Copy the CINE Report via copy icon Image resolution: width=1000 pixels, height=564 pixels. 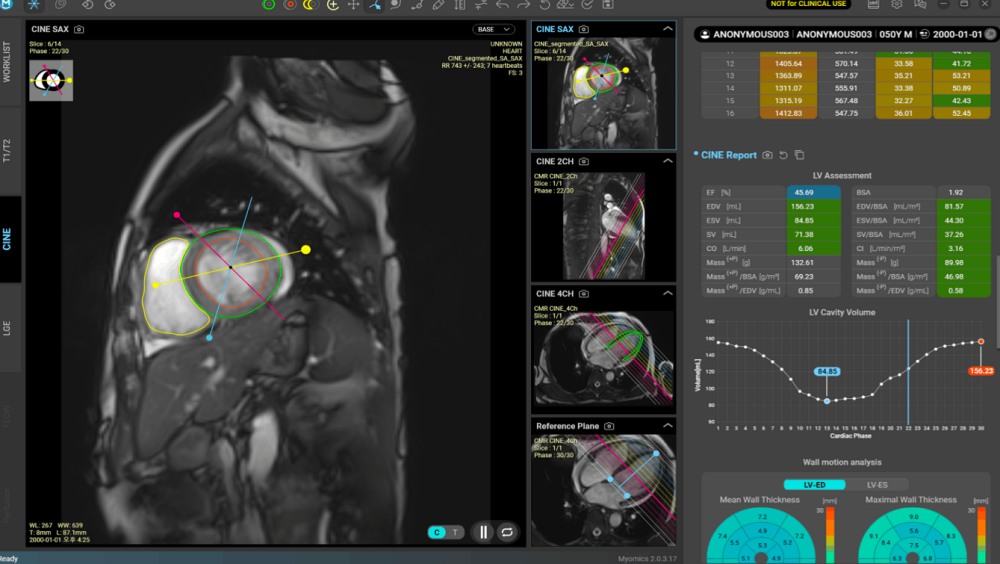(x=799, y=155)
